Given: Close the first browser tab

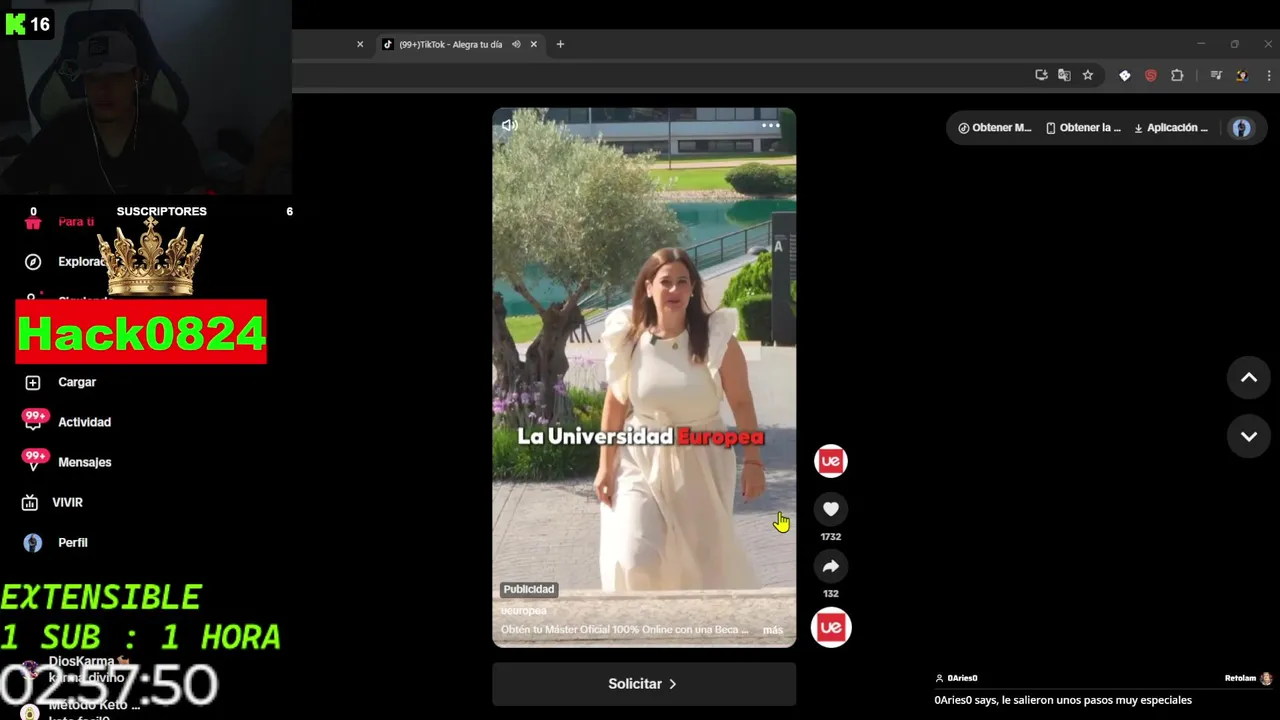Looking at the screenshot, I should tap(360, 44).
